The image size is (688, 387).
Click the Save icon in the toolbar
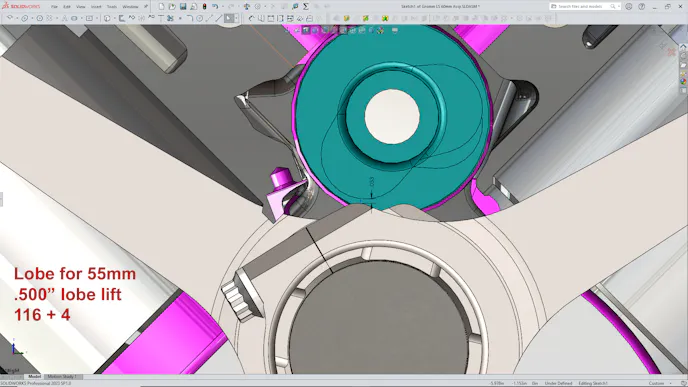tap(183, 7)
